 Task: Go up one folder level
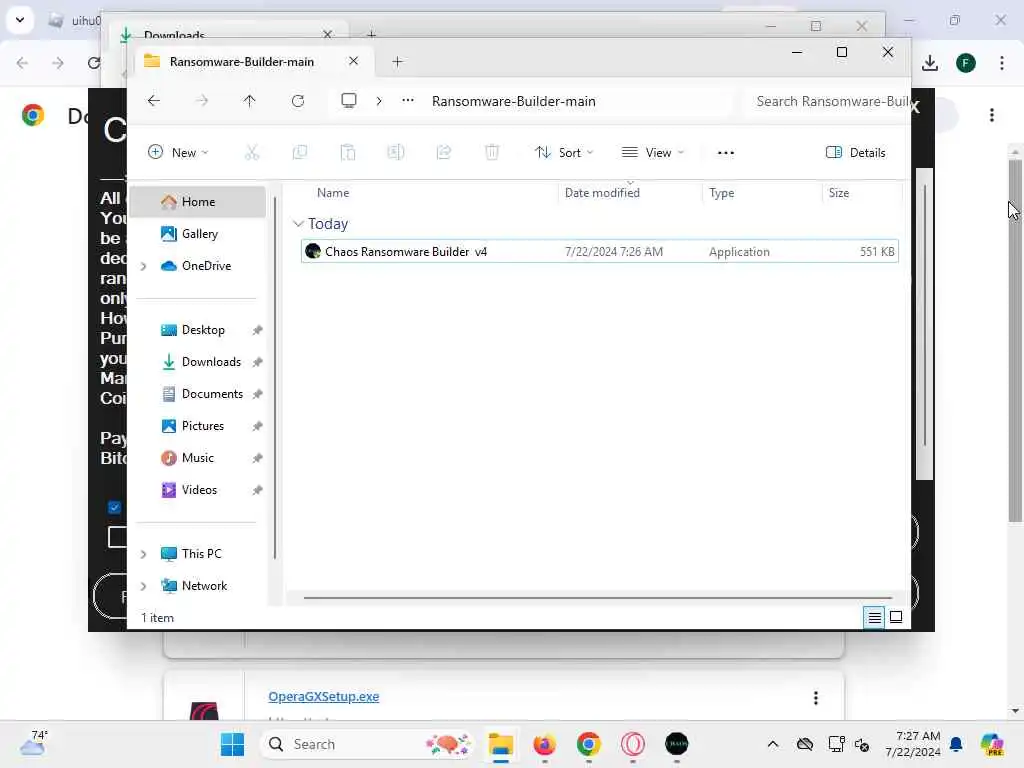(249, 101)
